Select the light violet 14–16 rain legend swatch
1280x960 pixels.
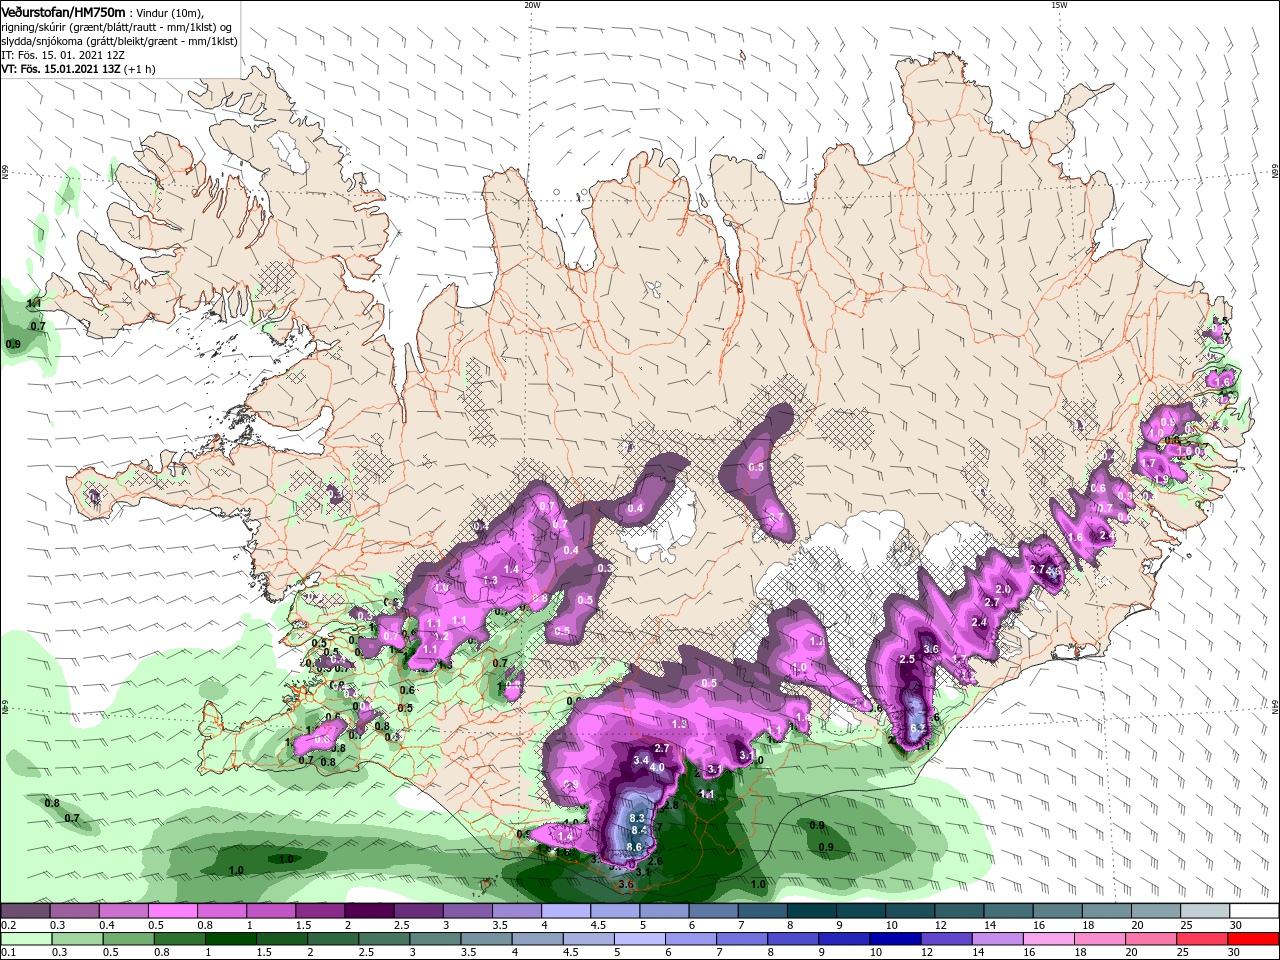(997, 938)
